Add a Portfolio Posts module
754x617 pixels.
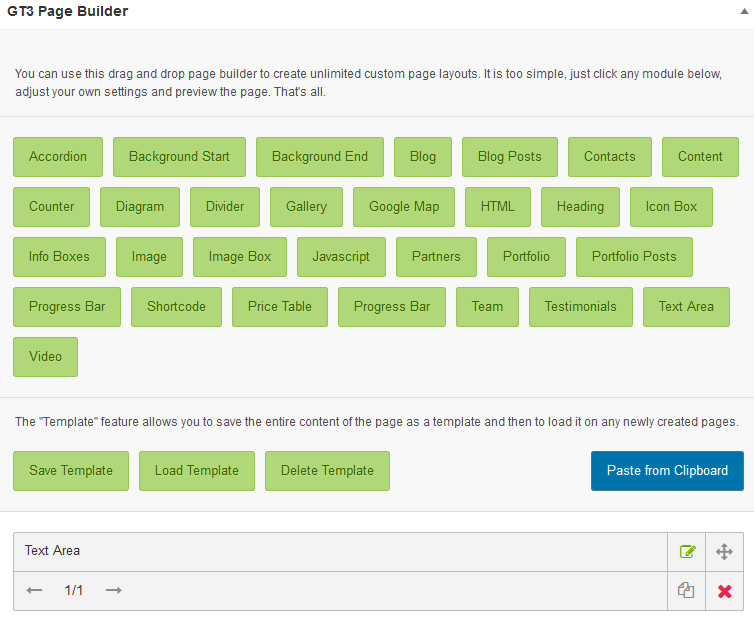[634, 257]
